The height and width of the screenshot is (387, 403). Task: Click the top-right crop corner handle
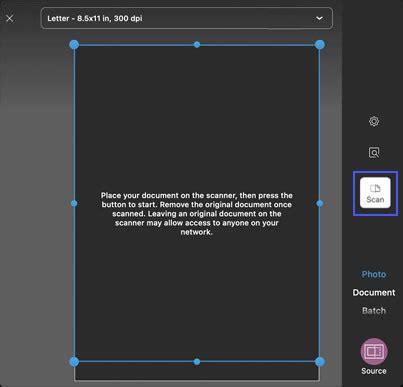coord(320,45)
